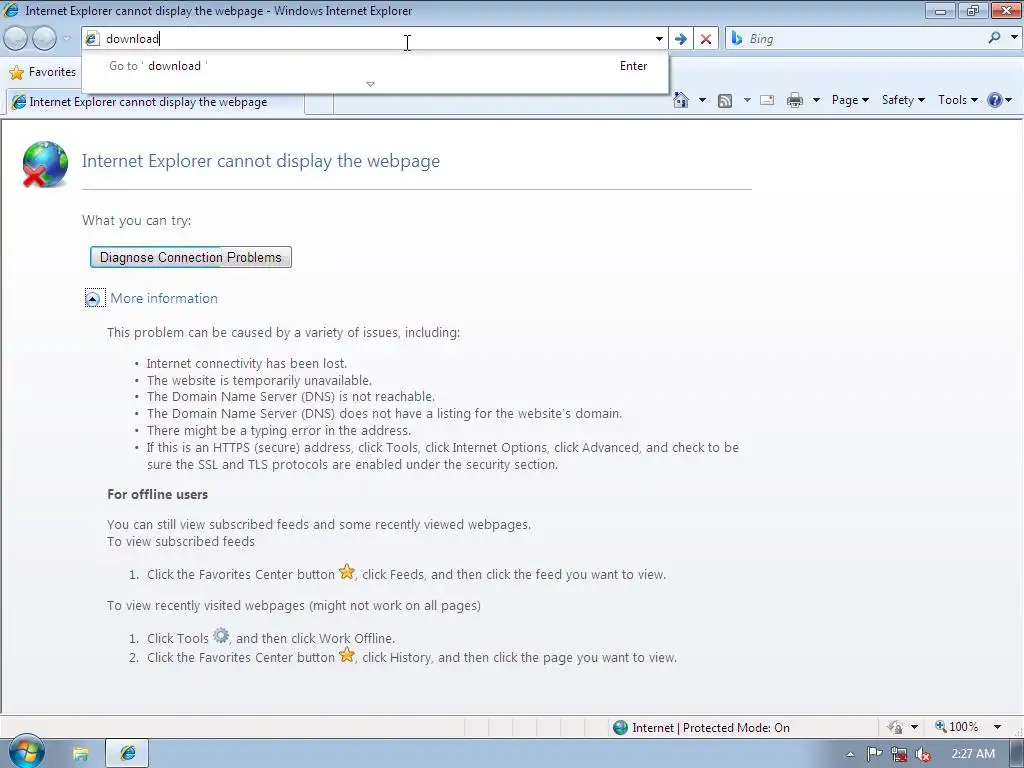Click the Back navigation button
The image size is (1024, 768).
point(16,39)
